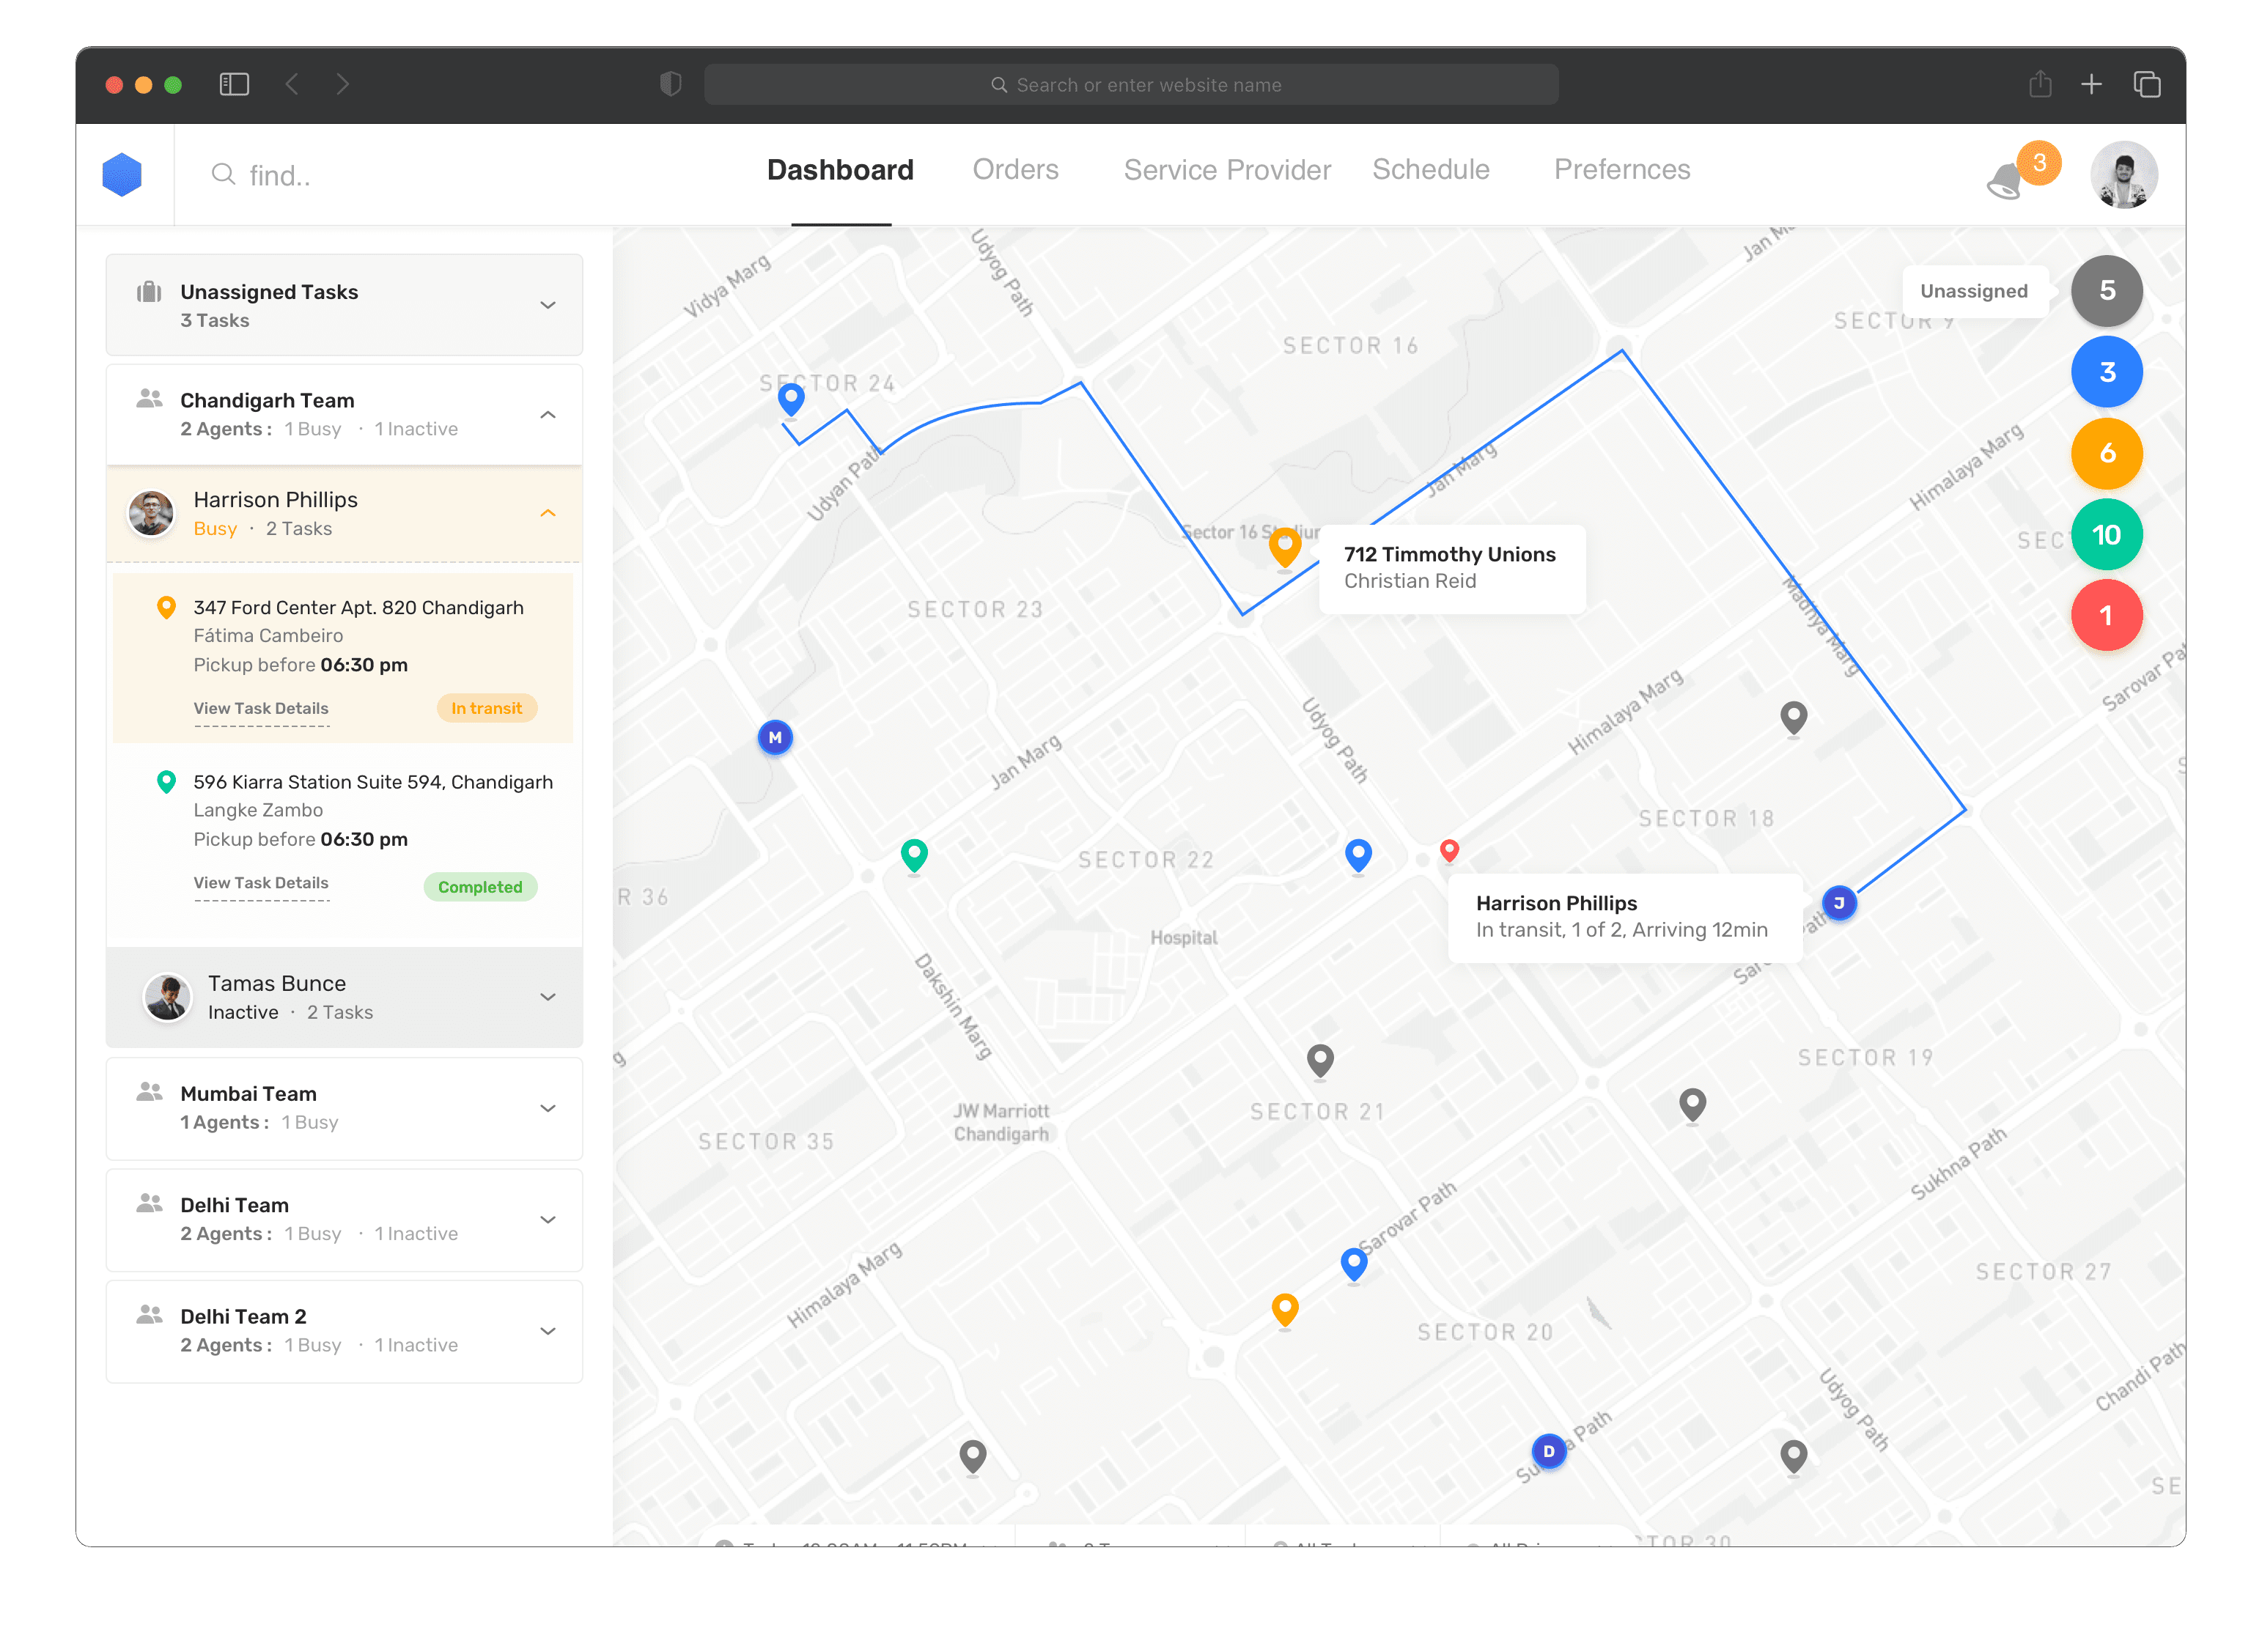
Task: Switch to the Orders tab
Action: coord(1015,170)
